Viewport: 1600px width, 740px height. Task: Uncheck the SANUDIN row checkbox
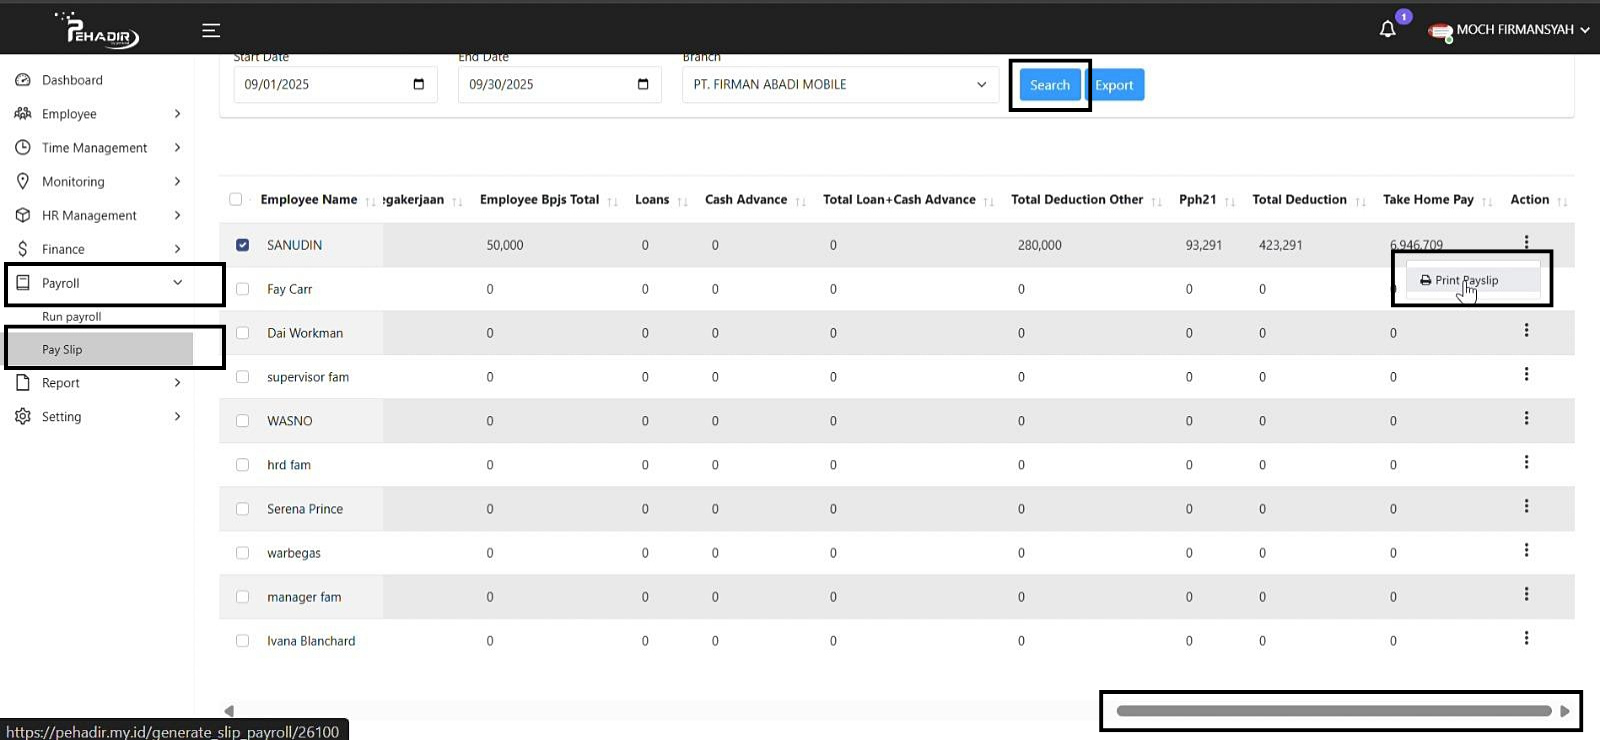[242, 245]
